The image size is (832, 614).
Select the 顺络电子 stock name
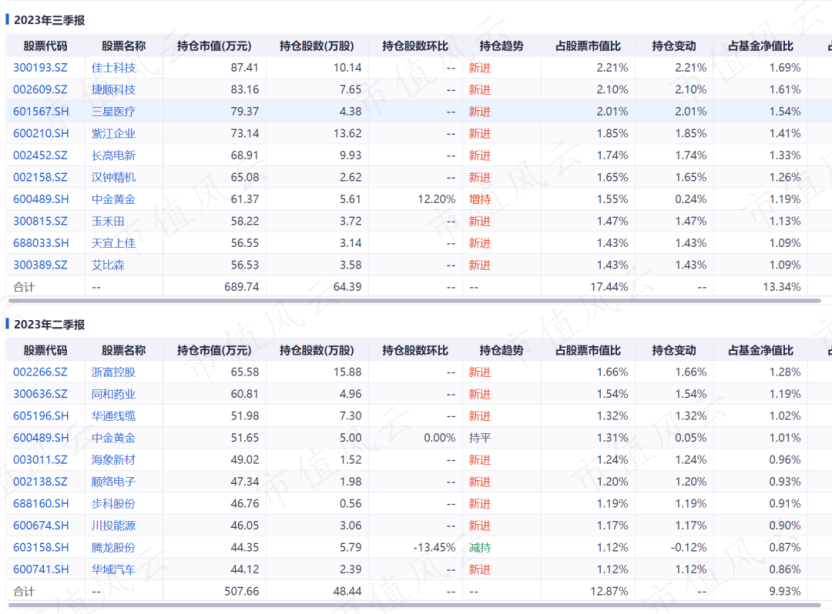(114, 482)
